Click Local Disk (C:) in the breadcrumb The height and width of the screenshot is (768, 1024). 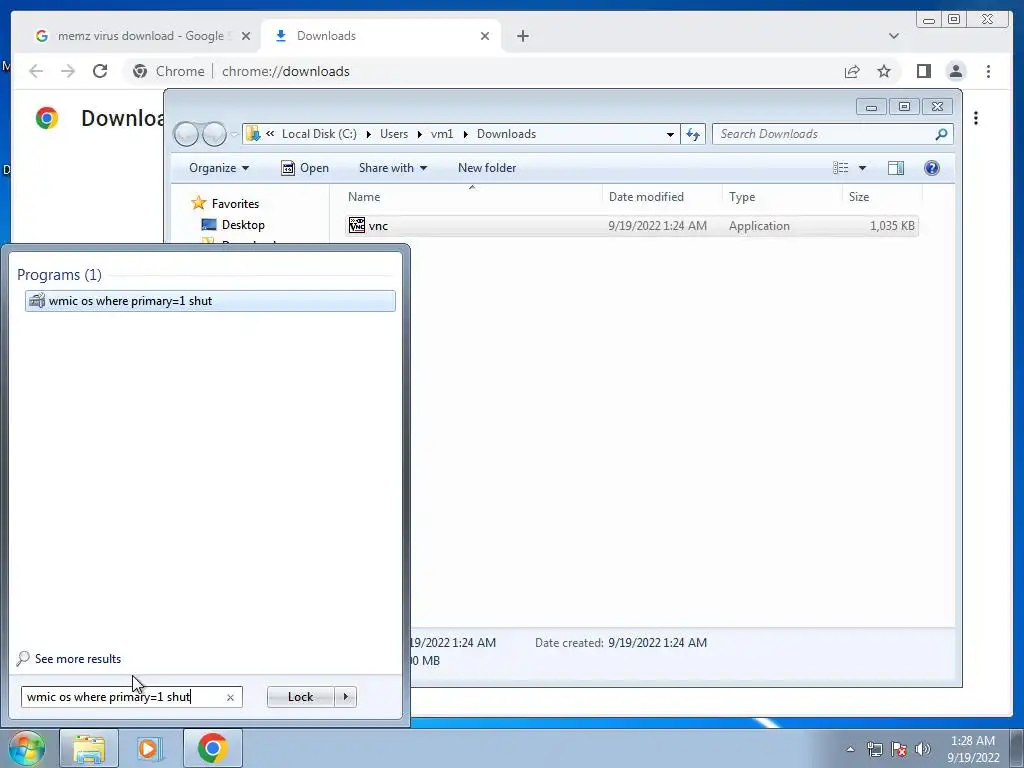[319, 134]
